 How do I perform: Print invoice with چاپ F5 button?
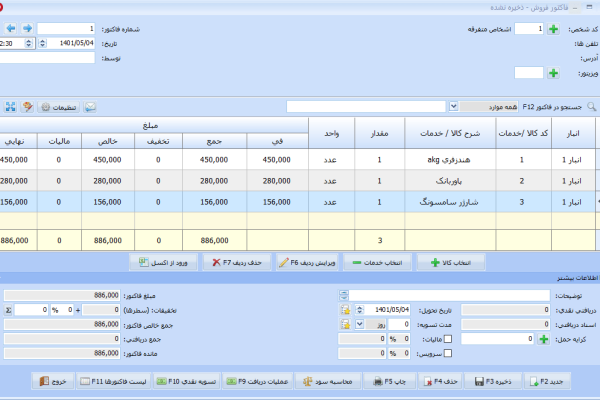click(390, 381)
